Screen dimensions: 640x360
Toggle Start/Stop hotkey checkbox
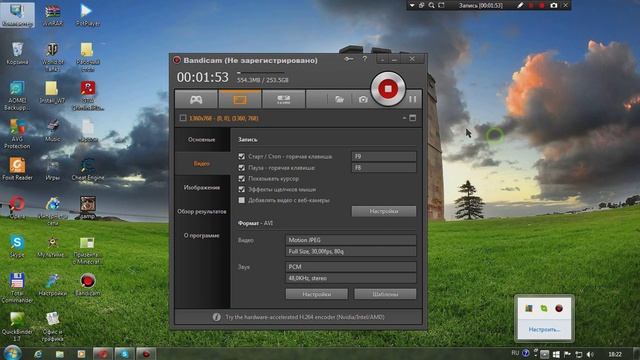242,156
